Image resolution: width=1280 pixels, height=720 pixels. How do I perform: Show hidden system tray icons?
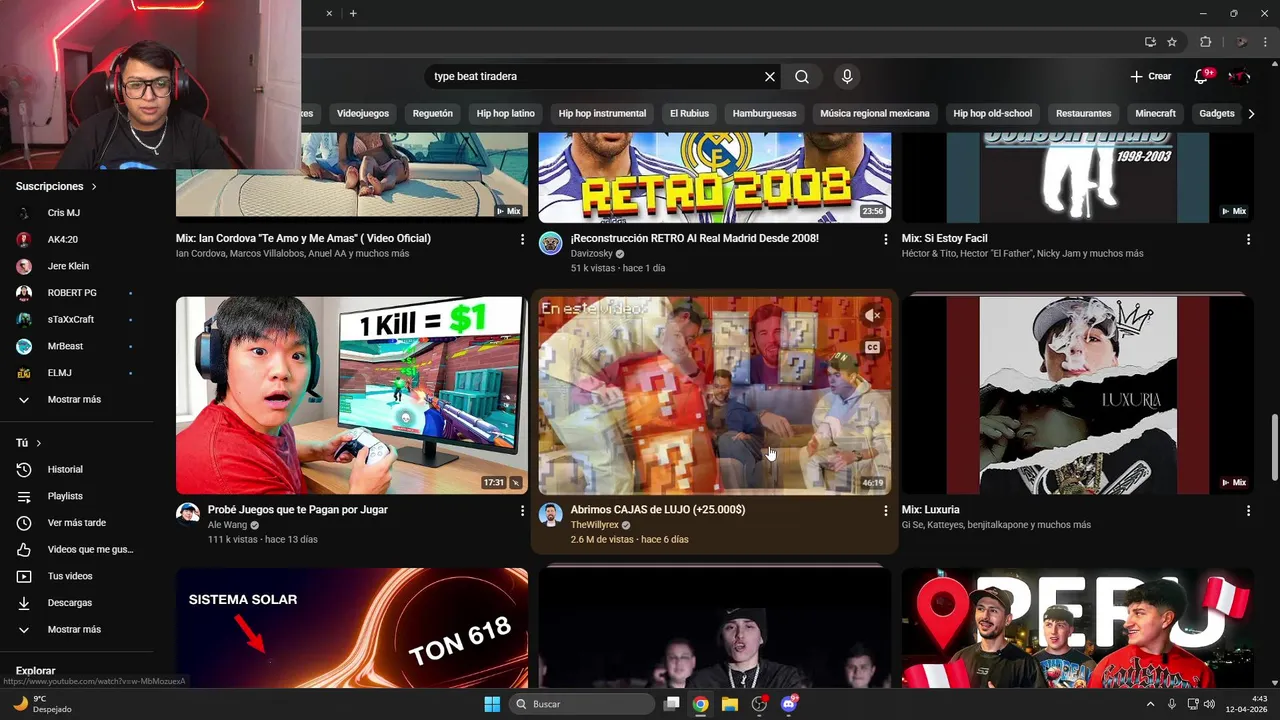coord(1150,704)
